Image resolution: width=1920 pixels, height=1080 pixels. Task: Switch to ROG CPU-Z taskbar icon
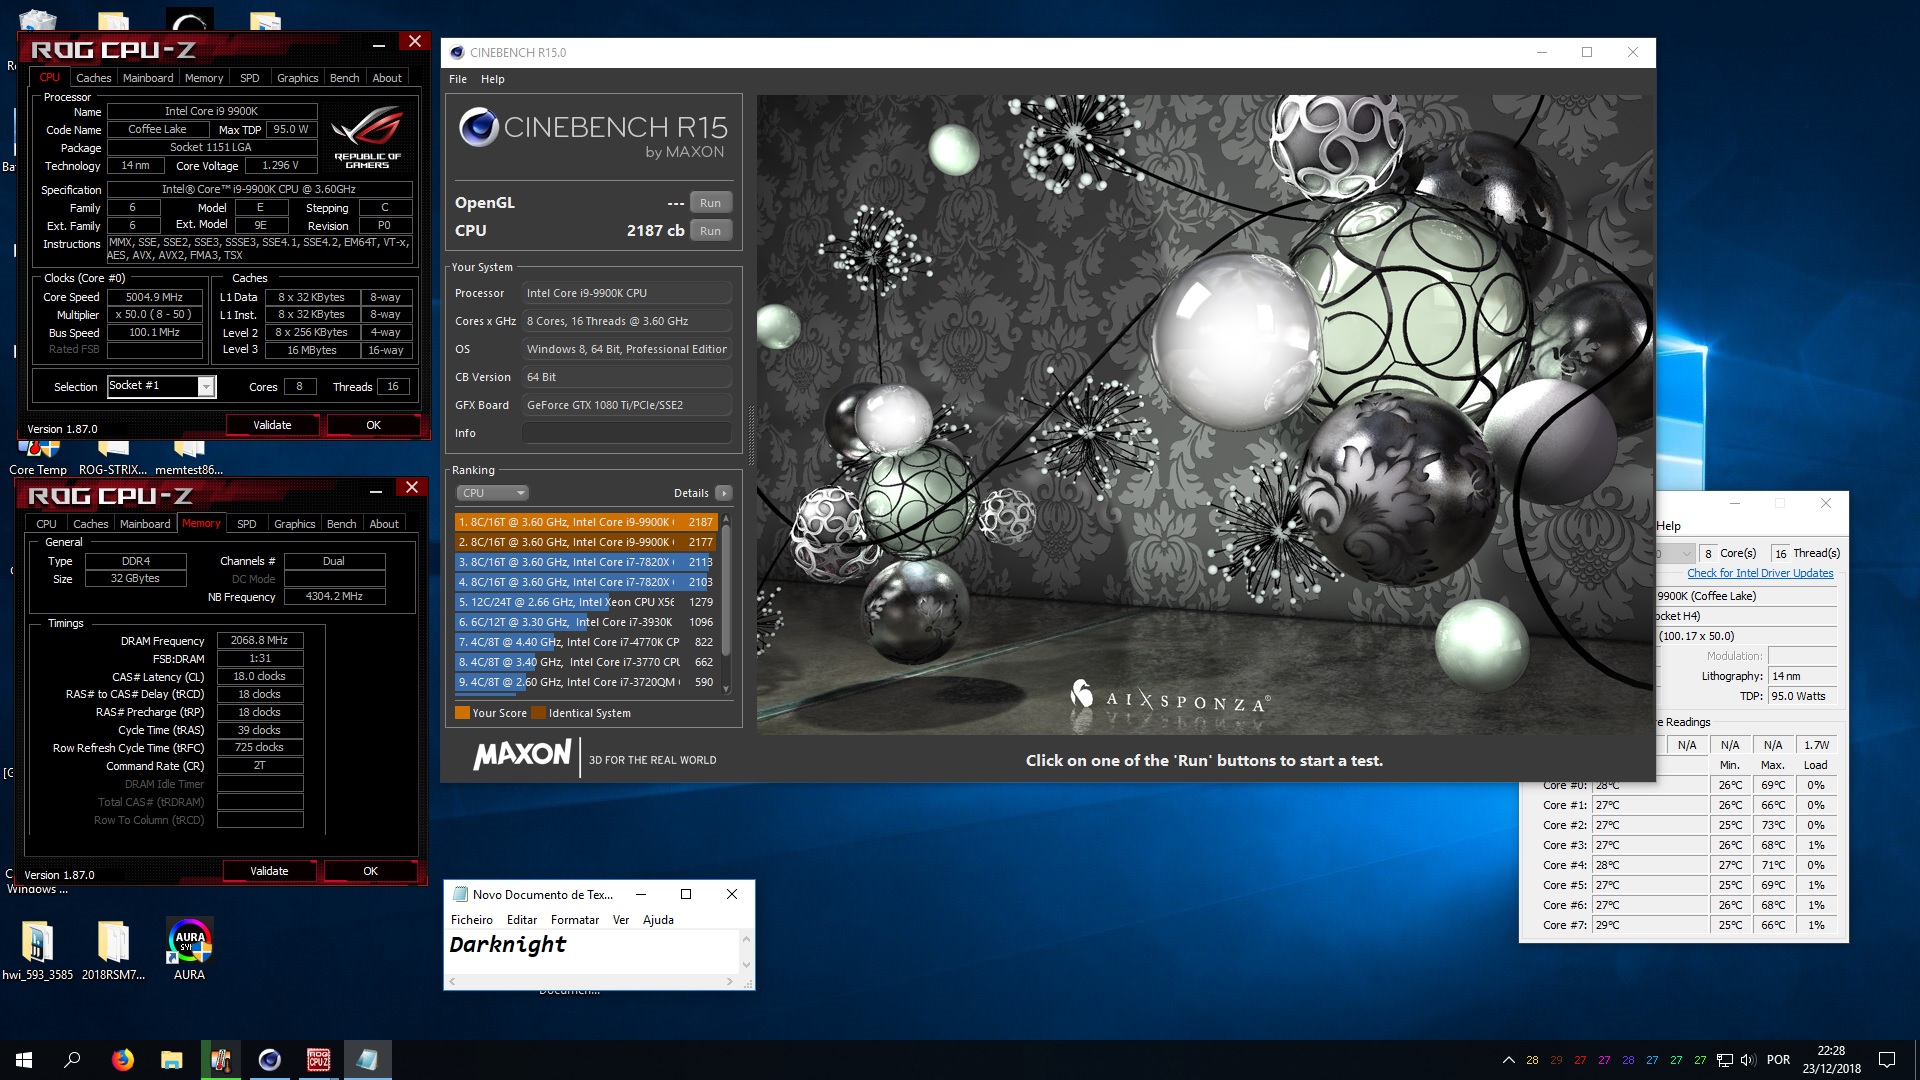point(318,1060)
